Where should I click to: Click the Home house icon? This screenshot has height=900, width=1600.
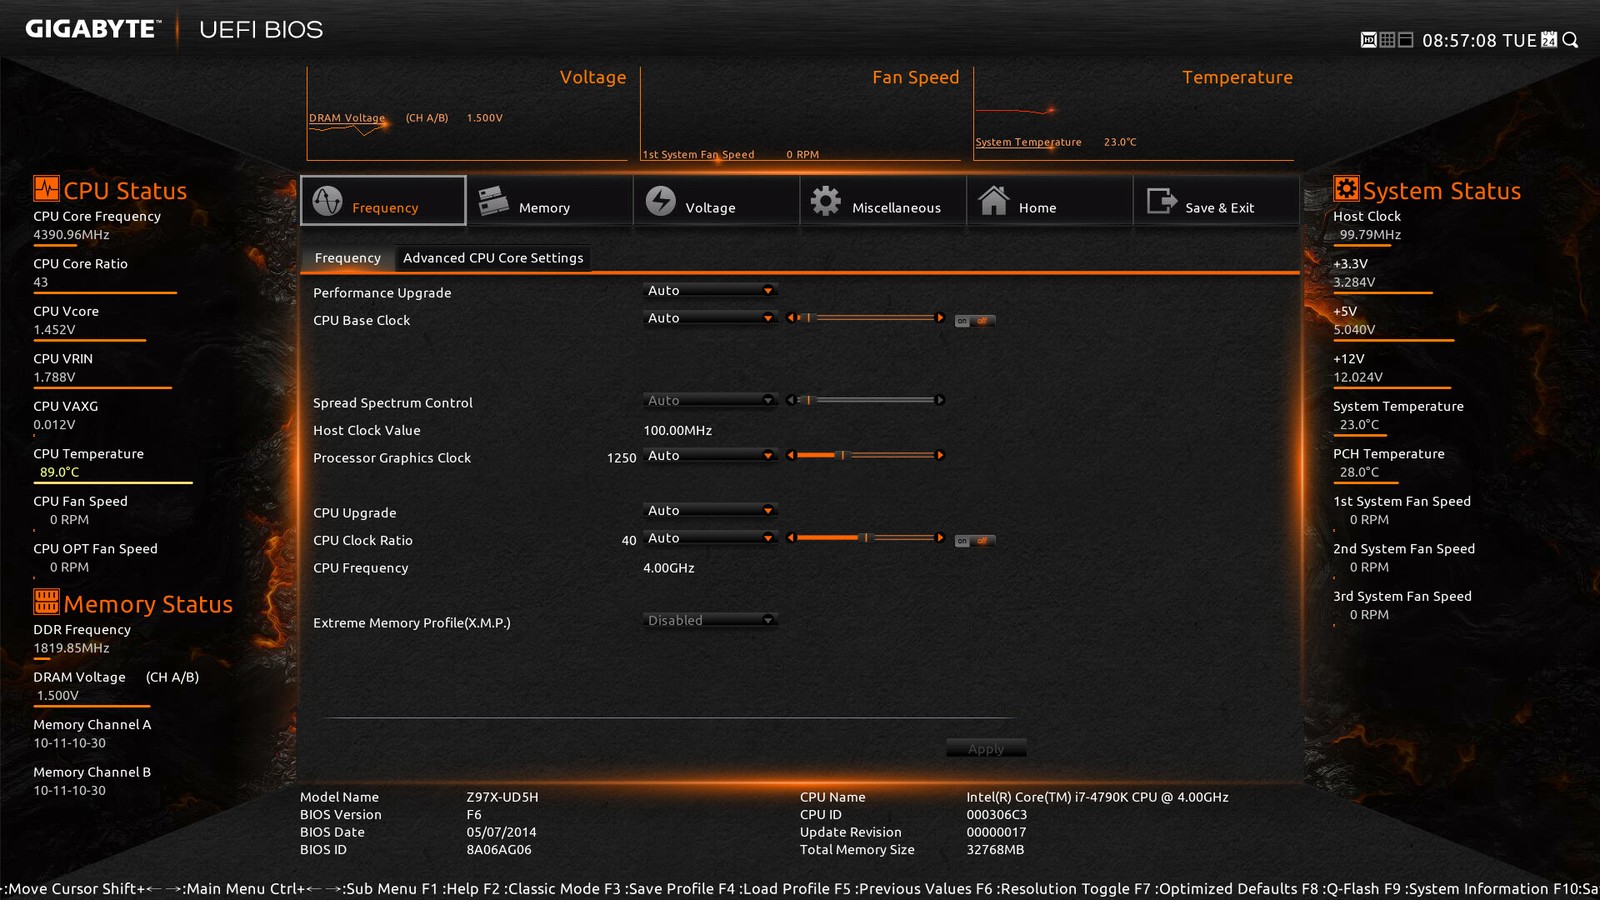[993, 200]
